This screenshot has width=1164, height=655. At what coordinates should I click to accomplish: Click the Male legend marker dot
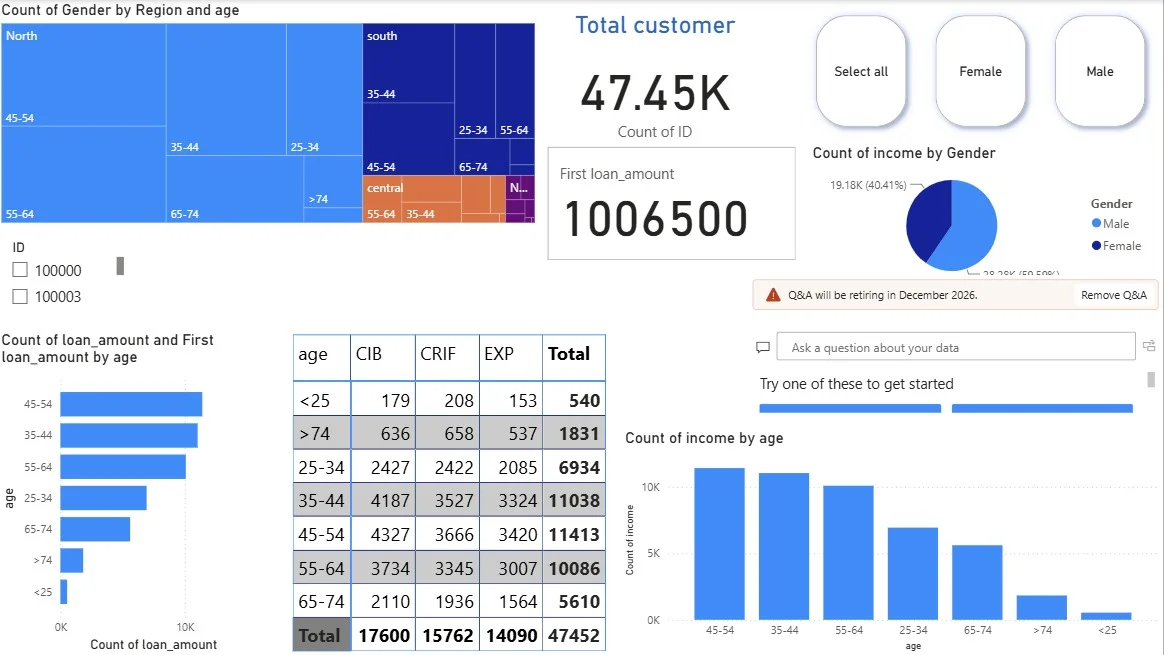point(1096,224)
